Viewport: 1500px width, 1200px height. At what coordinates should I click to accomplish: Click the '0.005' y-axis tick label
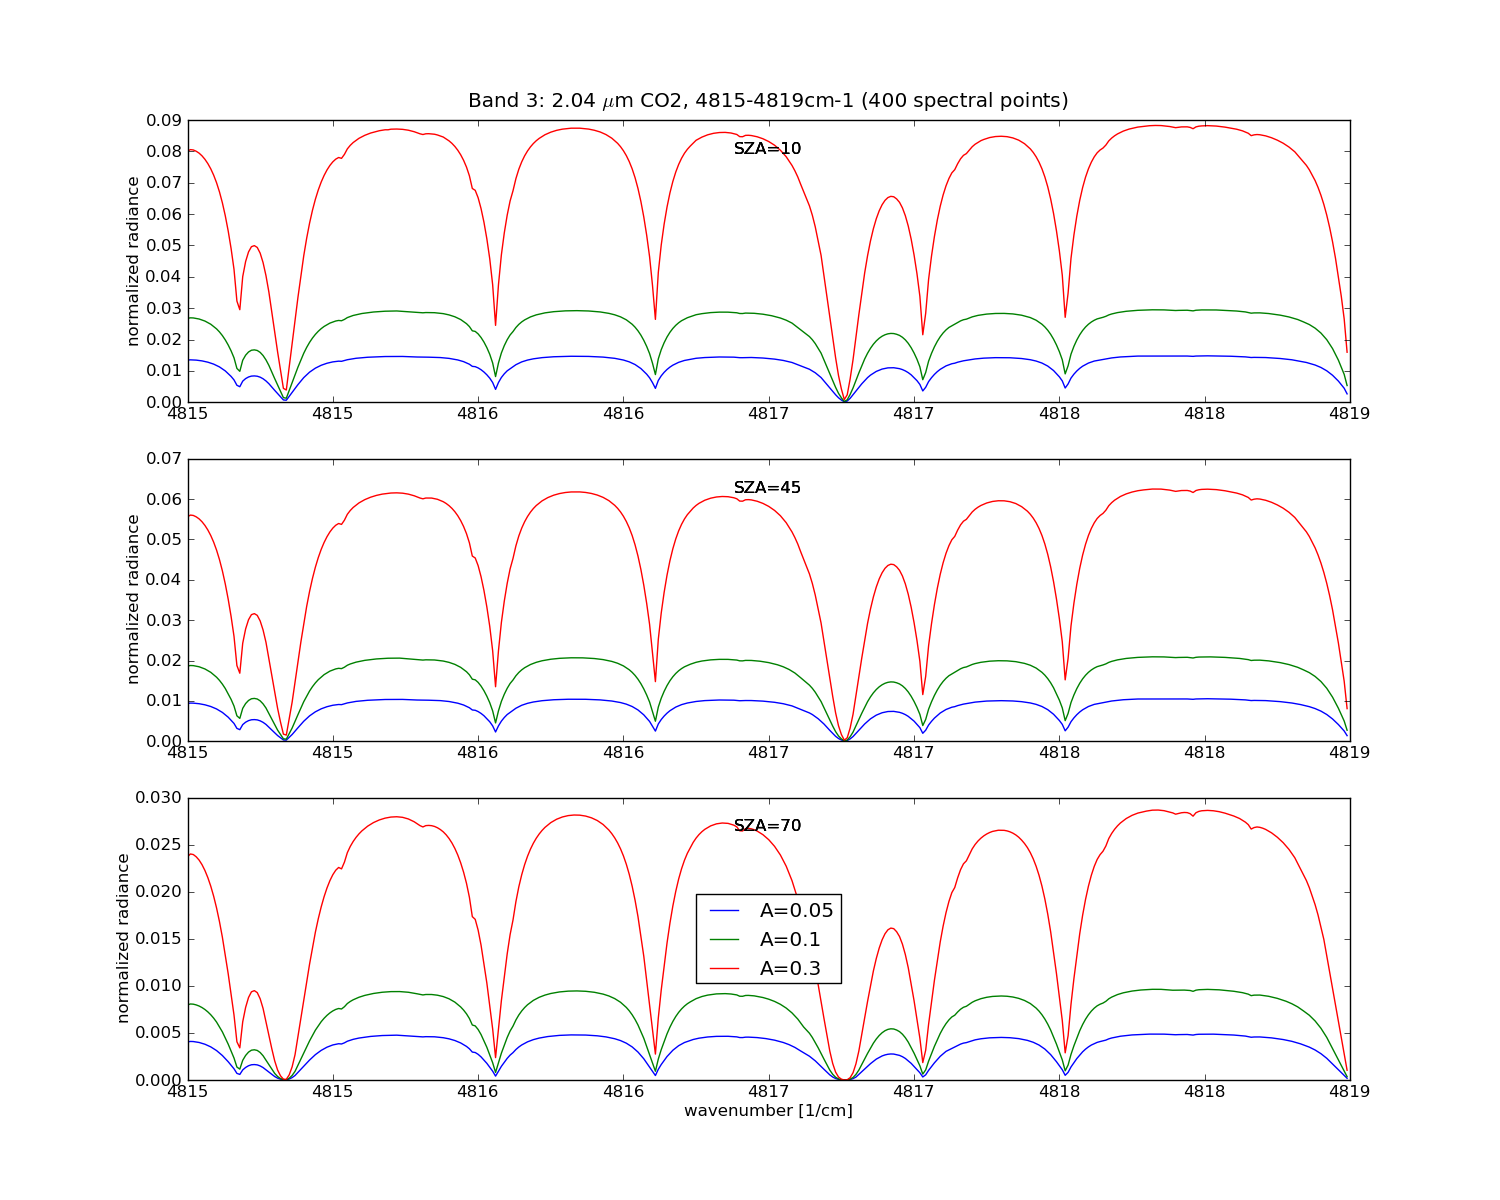[x=159, y=1033]
